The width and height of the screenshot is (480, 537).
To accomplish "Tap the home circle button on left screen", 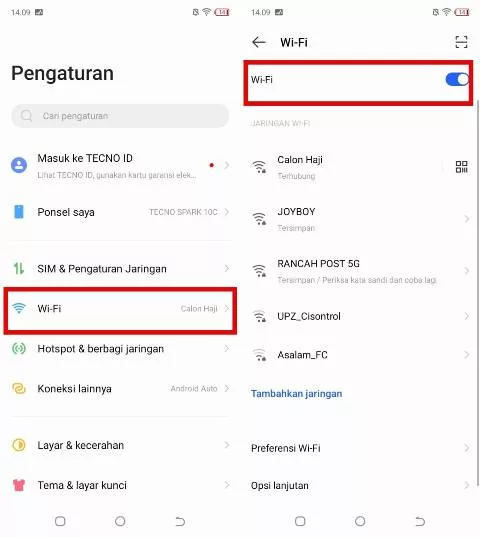I will point(120,521).
